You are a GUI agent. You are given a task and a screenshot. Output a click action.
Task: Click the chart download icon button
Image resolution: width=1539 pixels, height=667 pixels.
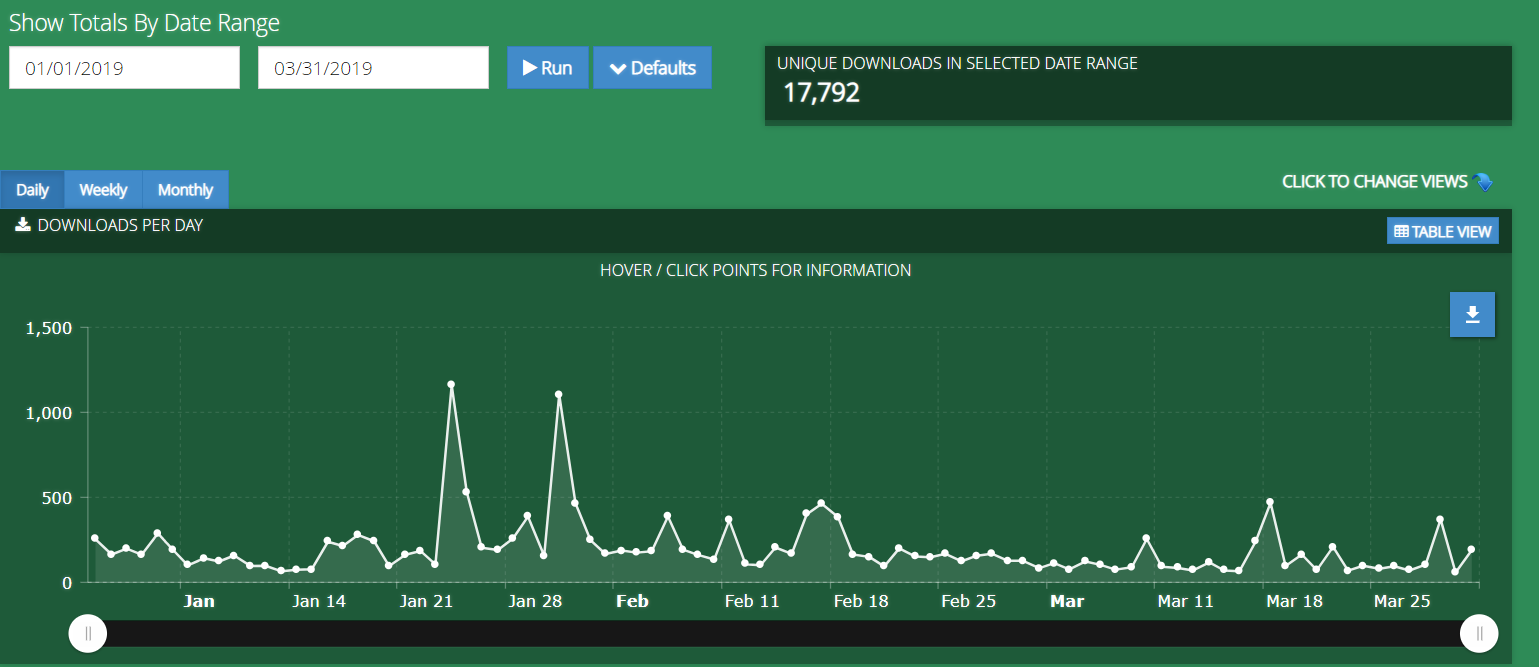1472,315
